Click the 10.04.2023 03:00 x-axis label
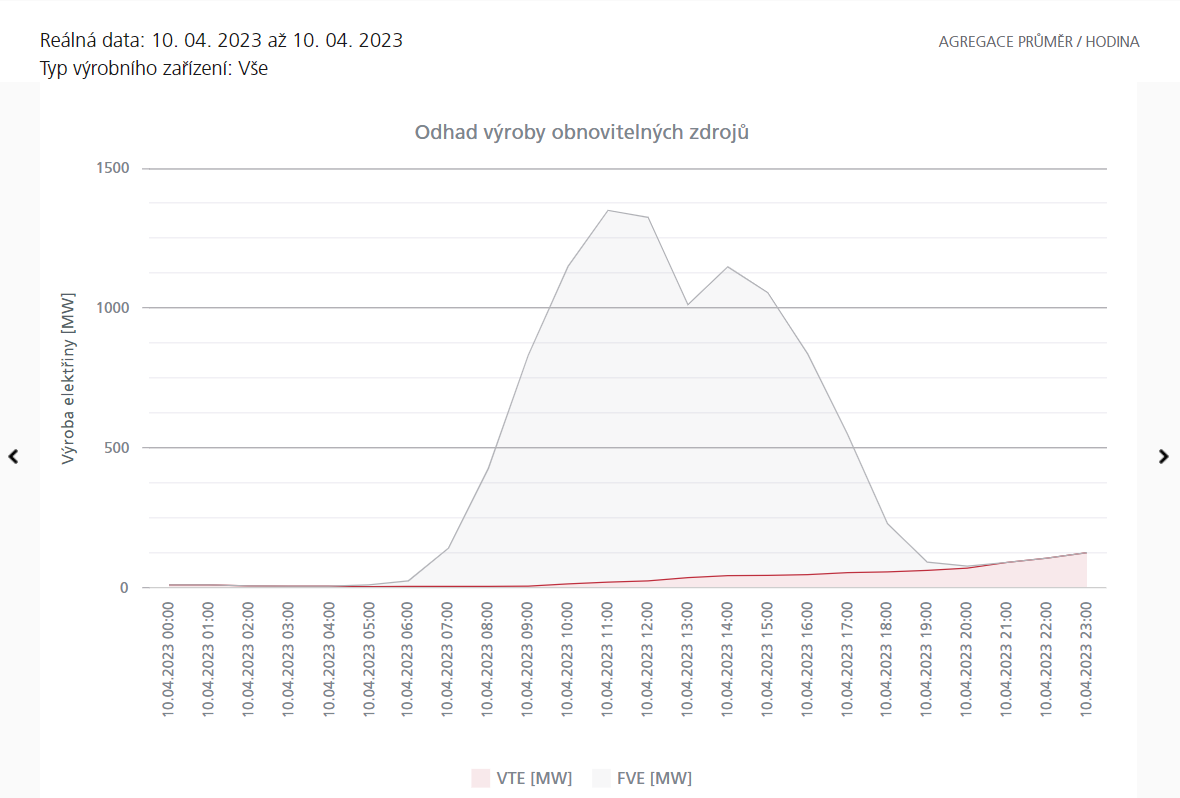Viewport: 1180px width, 798px height. 287,659
